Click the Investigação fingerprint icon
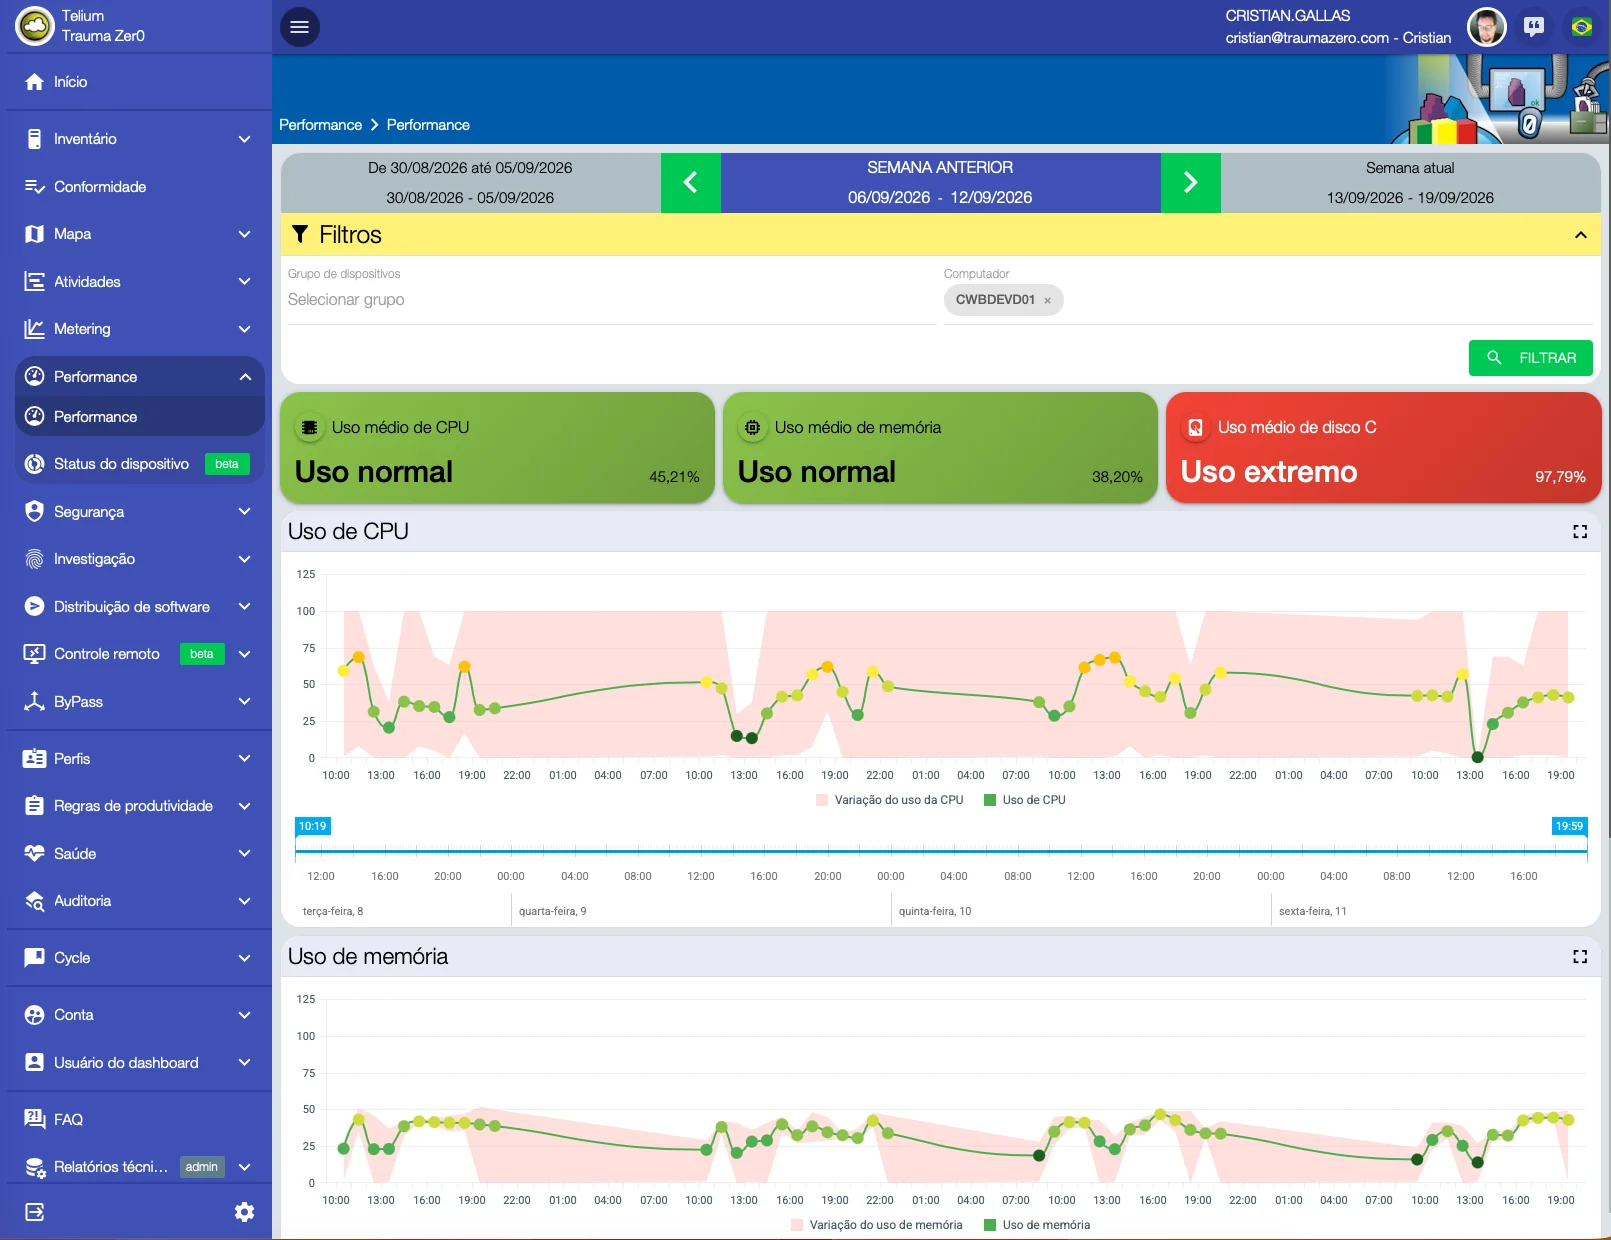This screenshot has height=1240, width=1611. tap(34, 559)
